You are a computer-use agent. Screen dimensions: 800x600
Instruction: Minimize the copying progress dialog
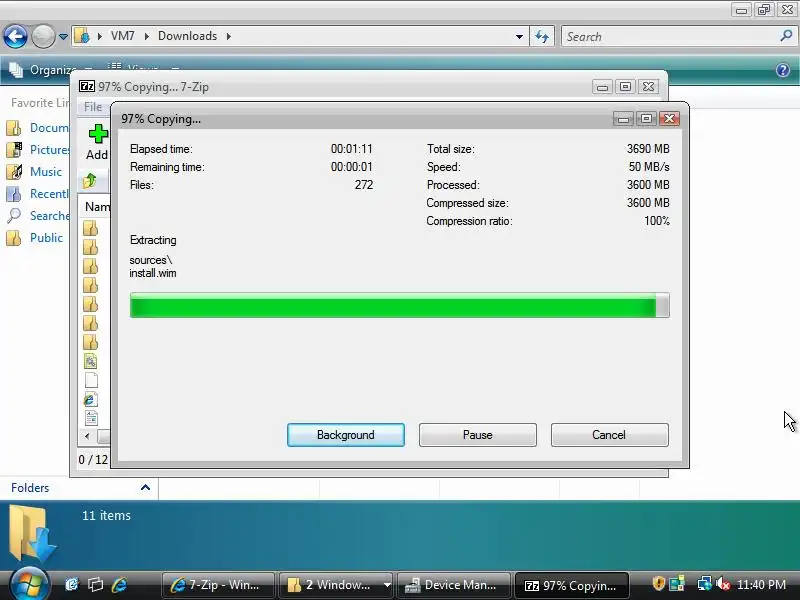623,118
